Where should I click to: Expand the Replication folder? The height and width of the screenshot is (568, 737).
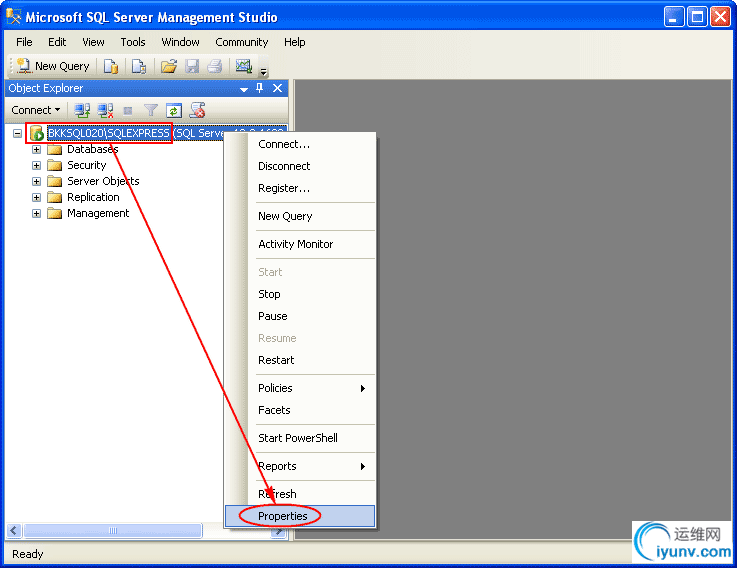[36, 197]
